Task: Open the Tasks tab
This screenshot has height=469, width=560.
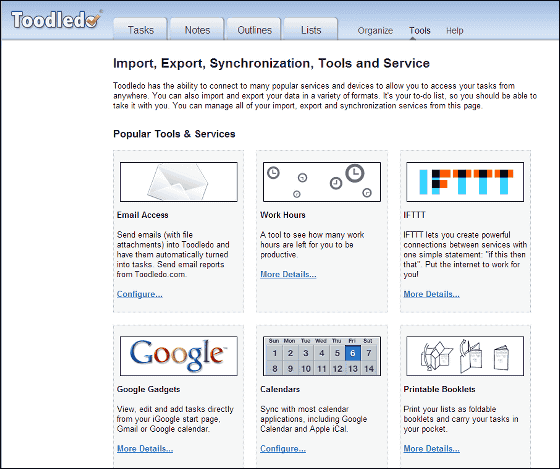Action: [x=140, y=29]
